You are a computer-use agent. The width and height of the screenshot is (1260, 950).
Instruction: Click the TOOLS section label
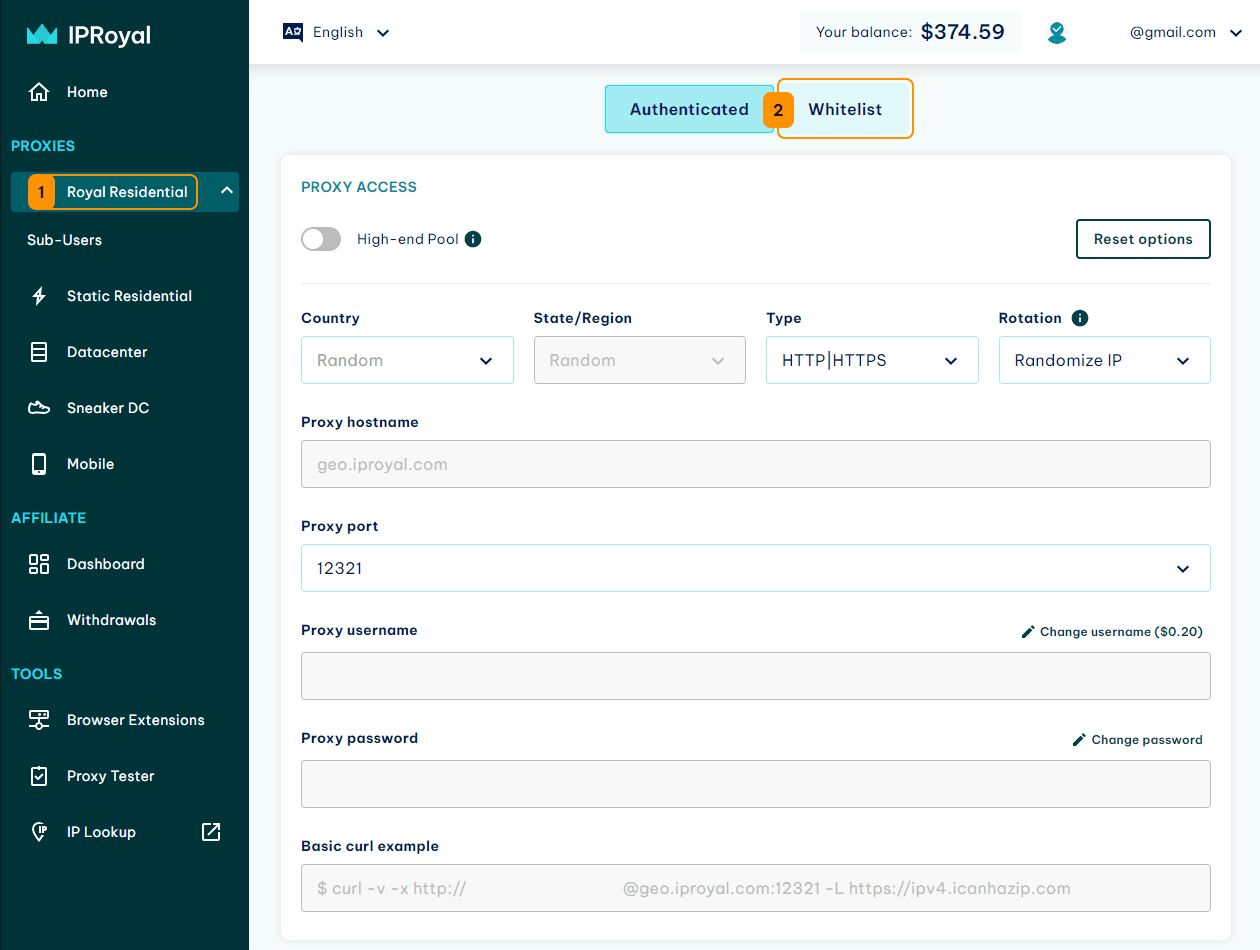(37, 674)
